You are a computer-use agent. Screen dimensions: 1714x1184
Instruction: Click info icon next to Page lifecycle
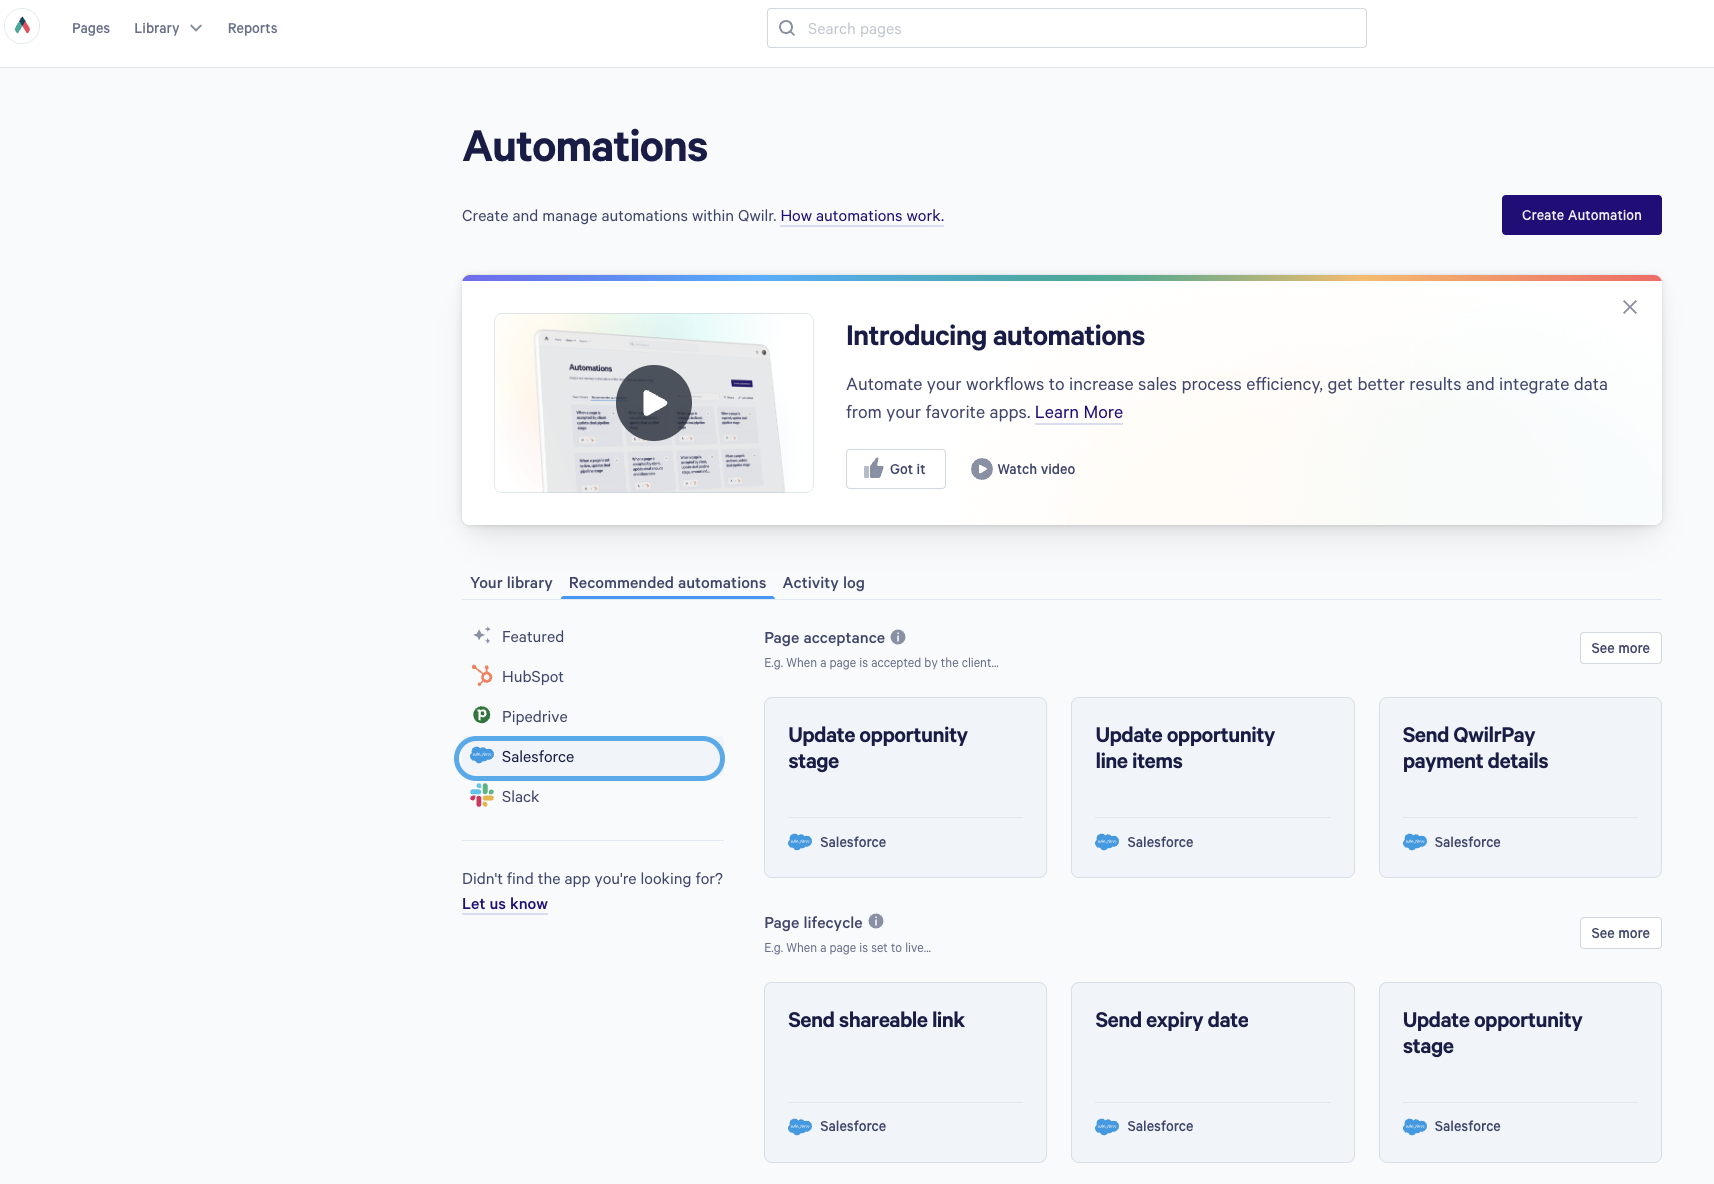click(876, 921)
